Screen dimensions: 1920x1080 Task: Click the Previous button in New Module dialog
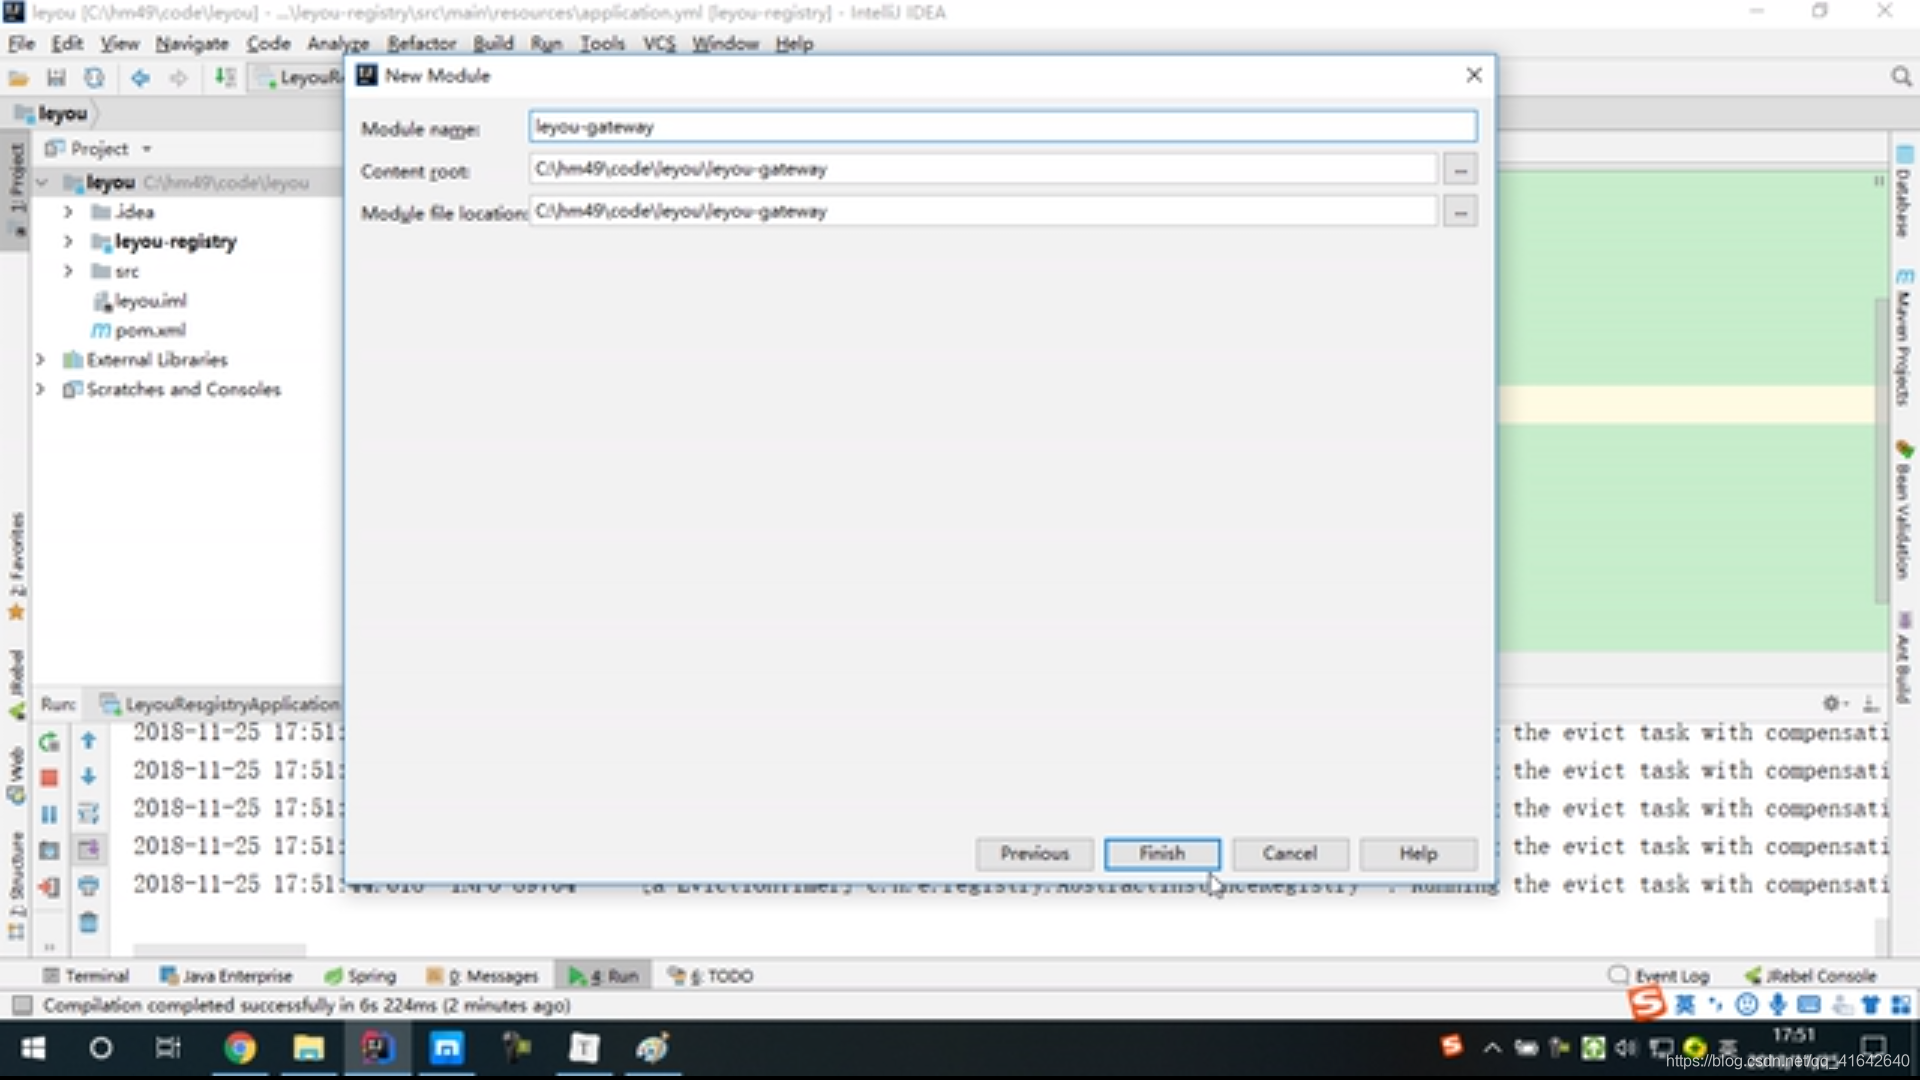tap(1034, 853)
